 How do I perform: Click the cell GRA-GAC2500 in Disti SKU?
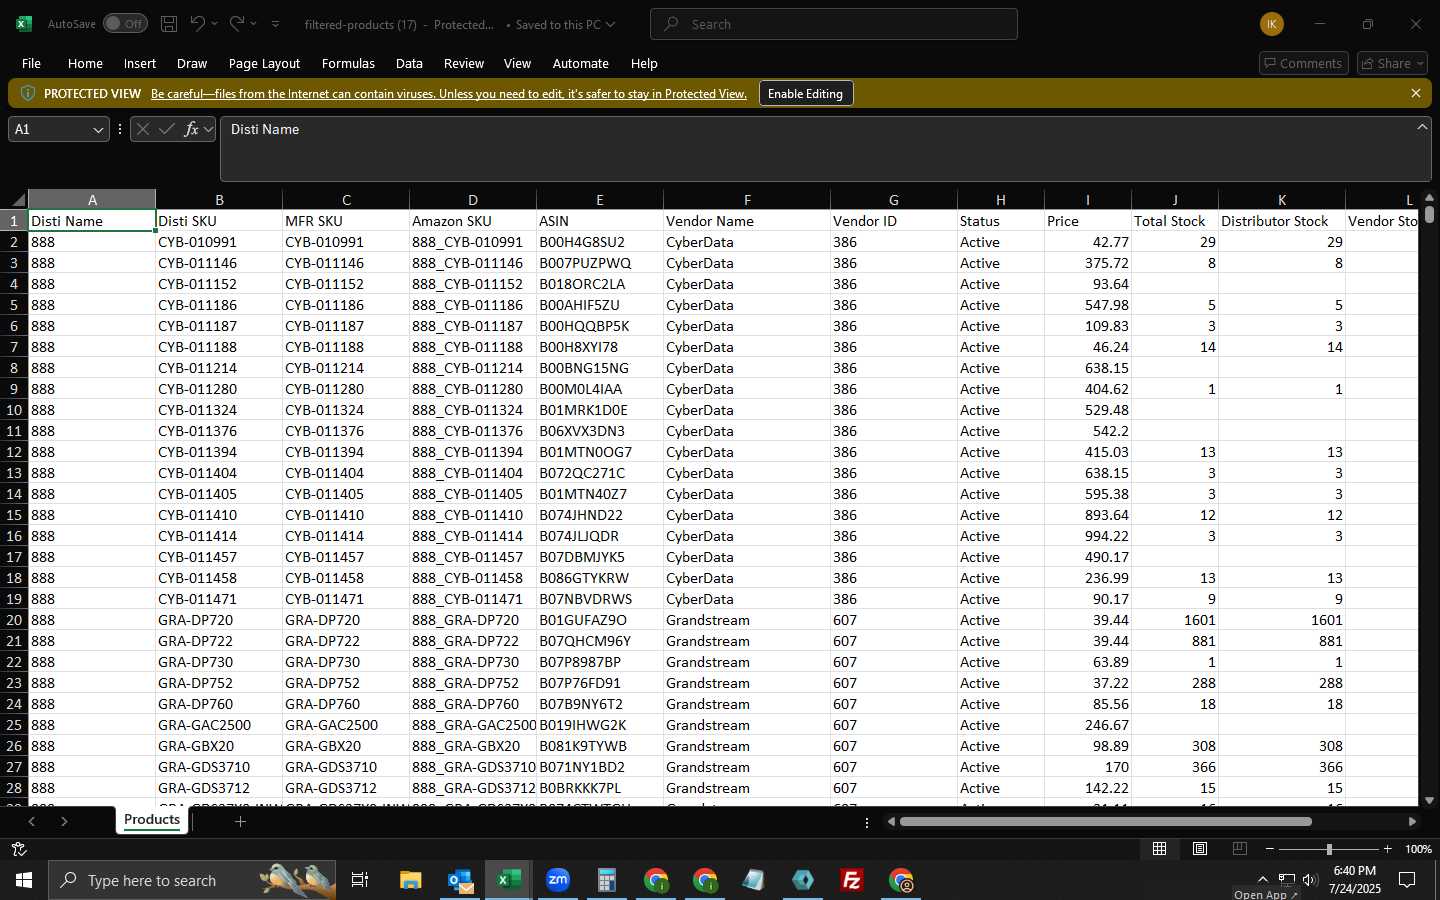point(218,725)
